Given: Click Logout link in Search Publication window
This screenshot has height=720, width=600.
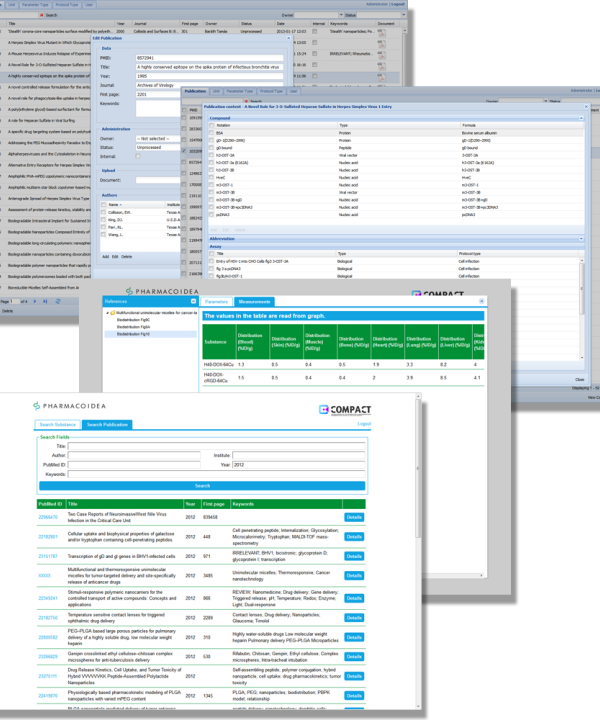Looking at the screenshot, I should 364,424.
